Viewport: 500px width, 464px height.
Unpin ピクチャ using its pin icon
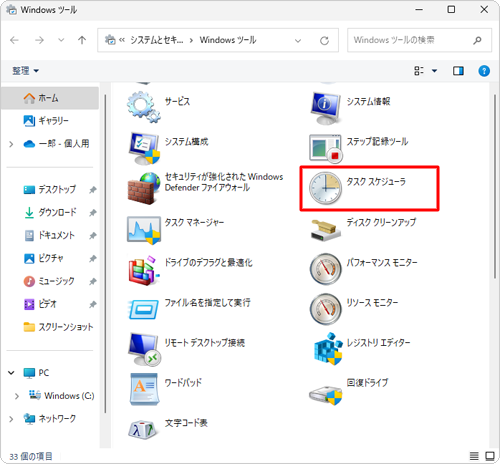pos(93,259)
